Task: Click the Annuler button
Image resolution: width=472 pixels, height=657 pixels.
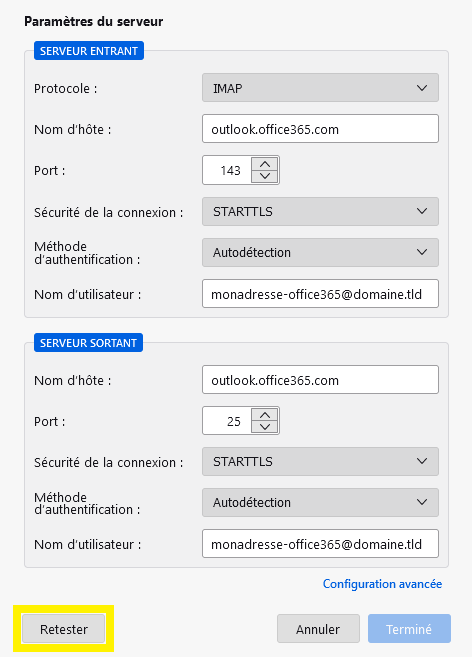Action: pos(318,629)
